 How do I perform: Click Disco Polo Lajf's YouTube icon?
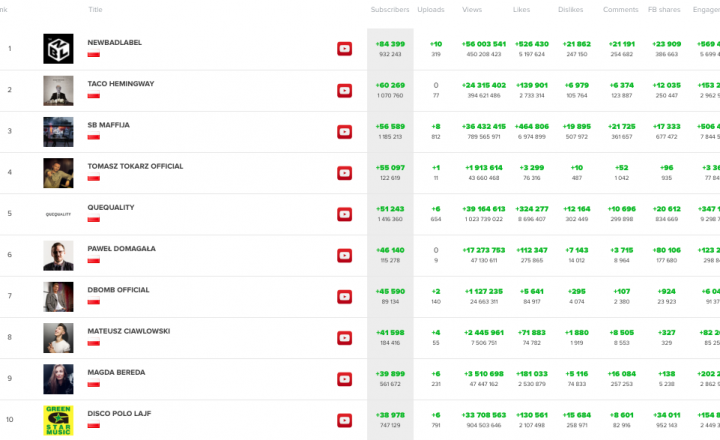click(x=344, y=420)
